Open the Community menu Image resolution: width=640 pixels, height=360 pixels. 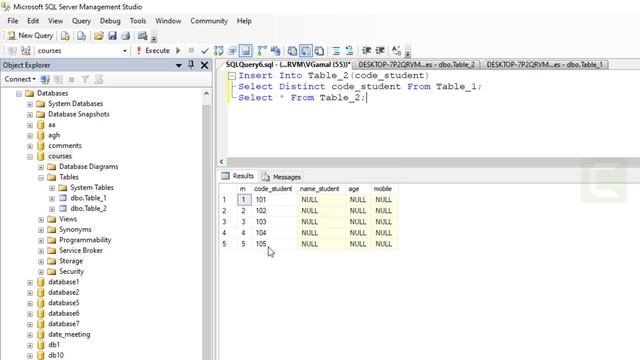coord(209,21)
